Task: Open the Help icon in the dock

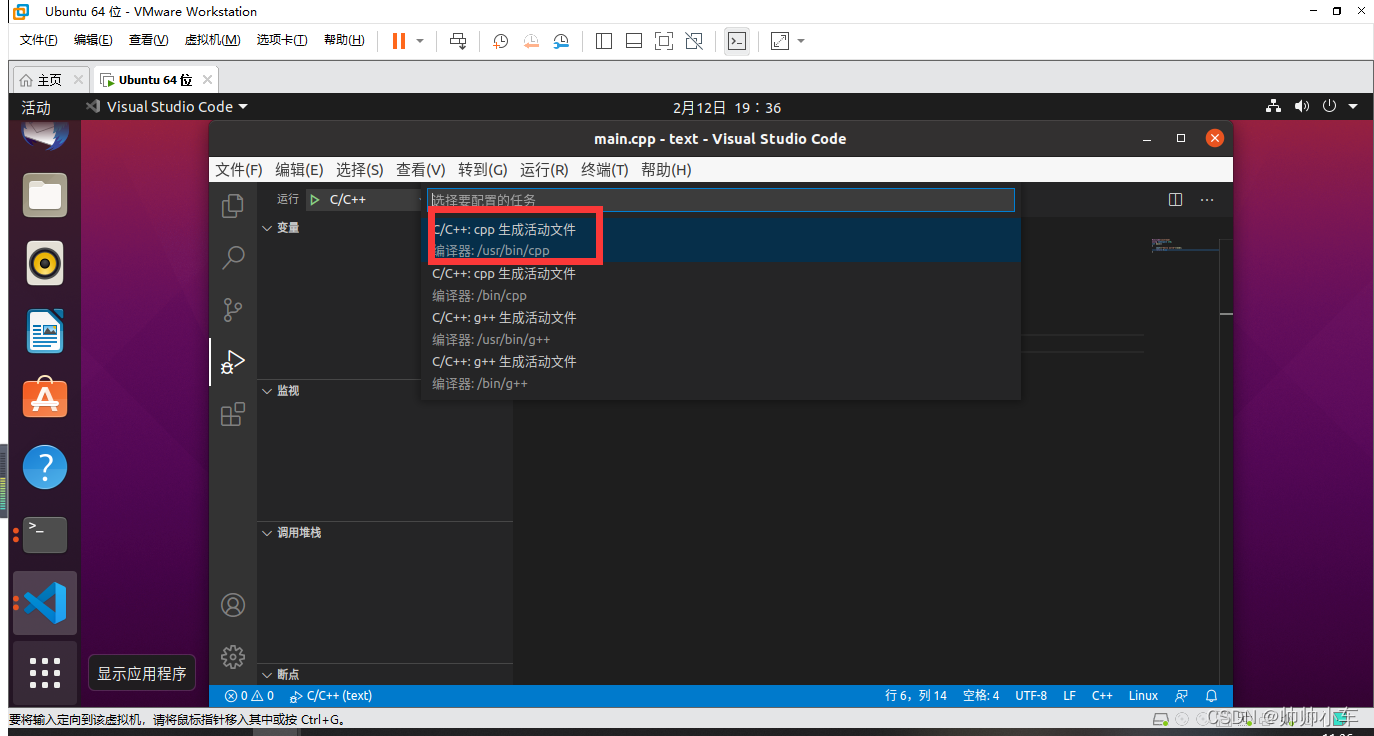Action: (45, 466)
